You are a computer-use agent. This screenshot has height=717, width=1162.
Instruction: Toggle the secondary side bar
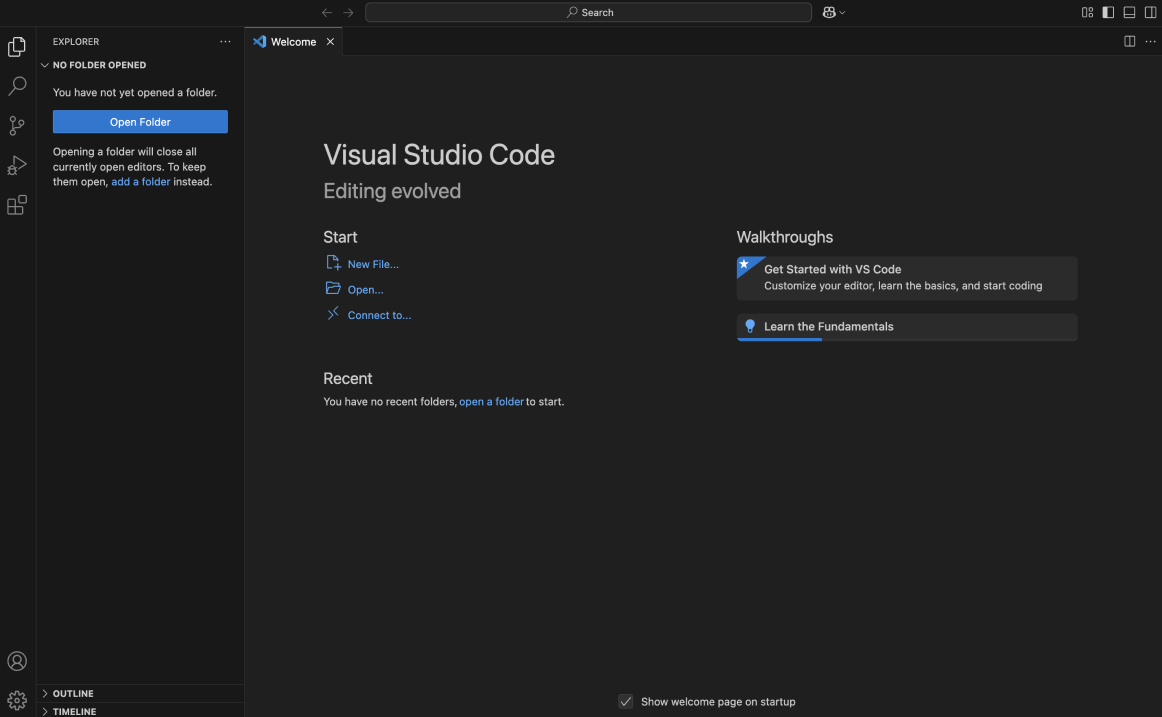pos(1150,13)
